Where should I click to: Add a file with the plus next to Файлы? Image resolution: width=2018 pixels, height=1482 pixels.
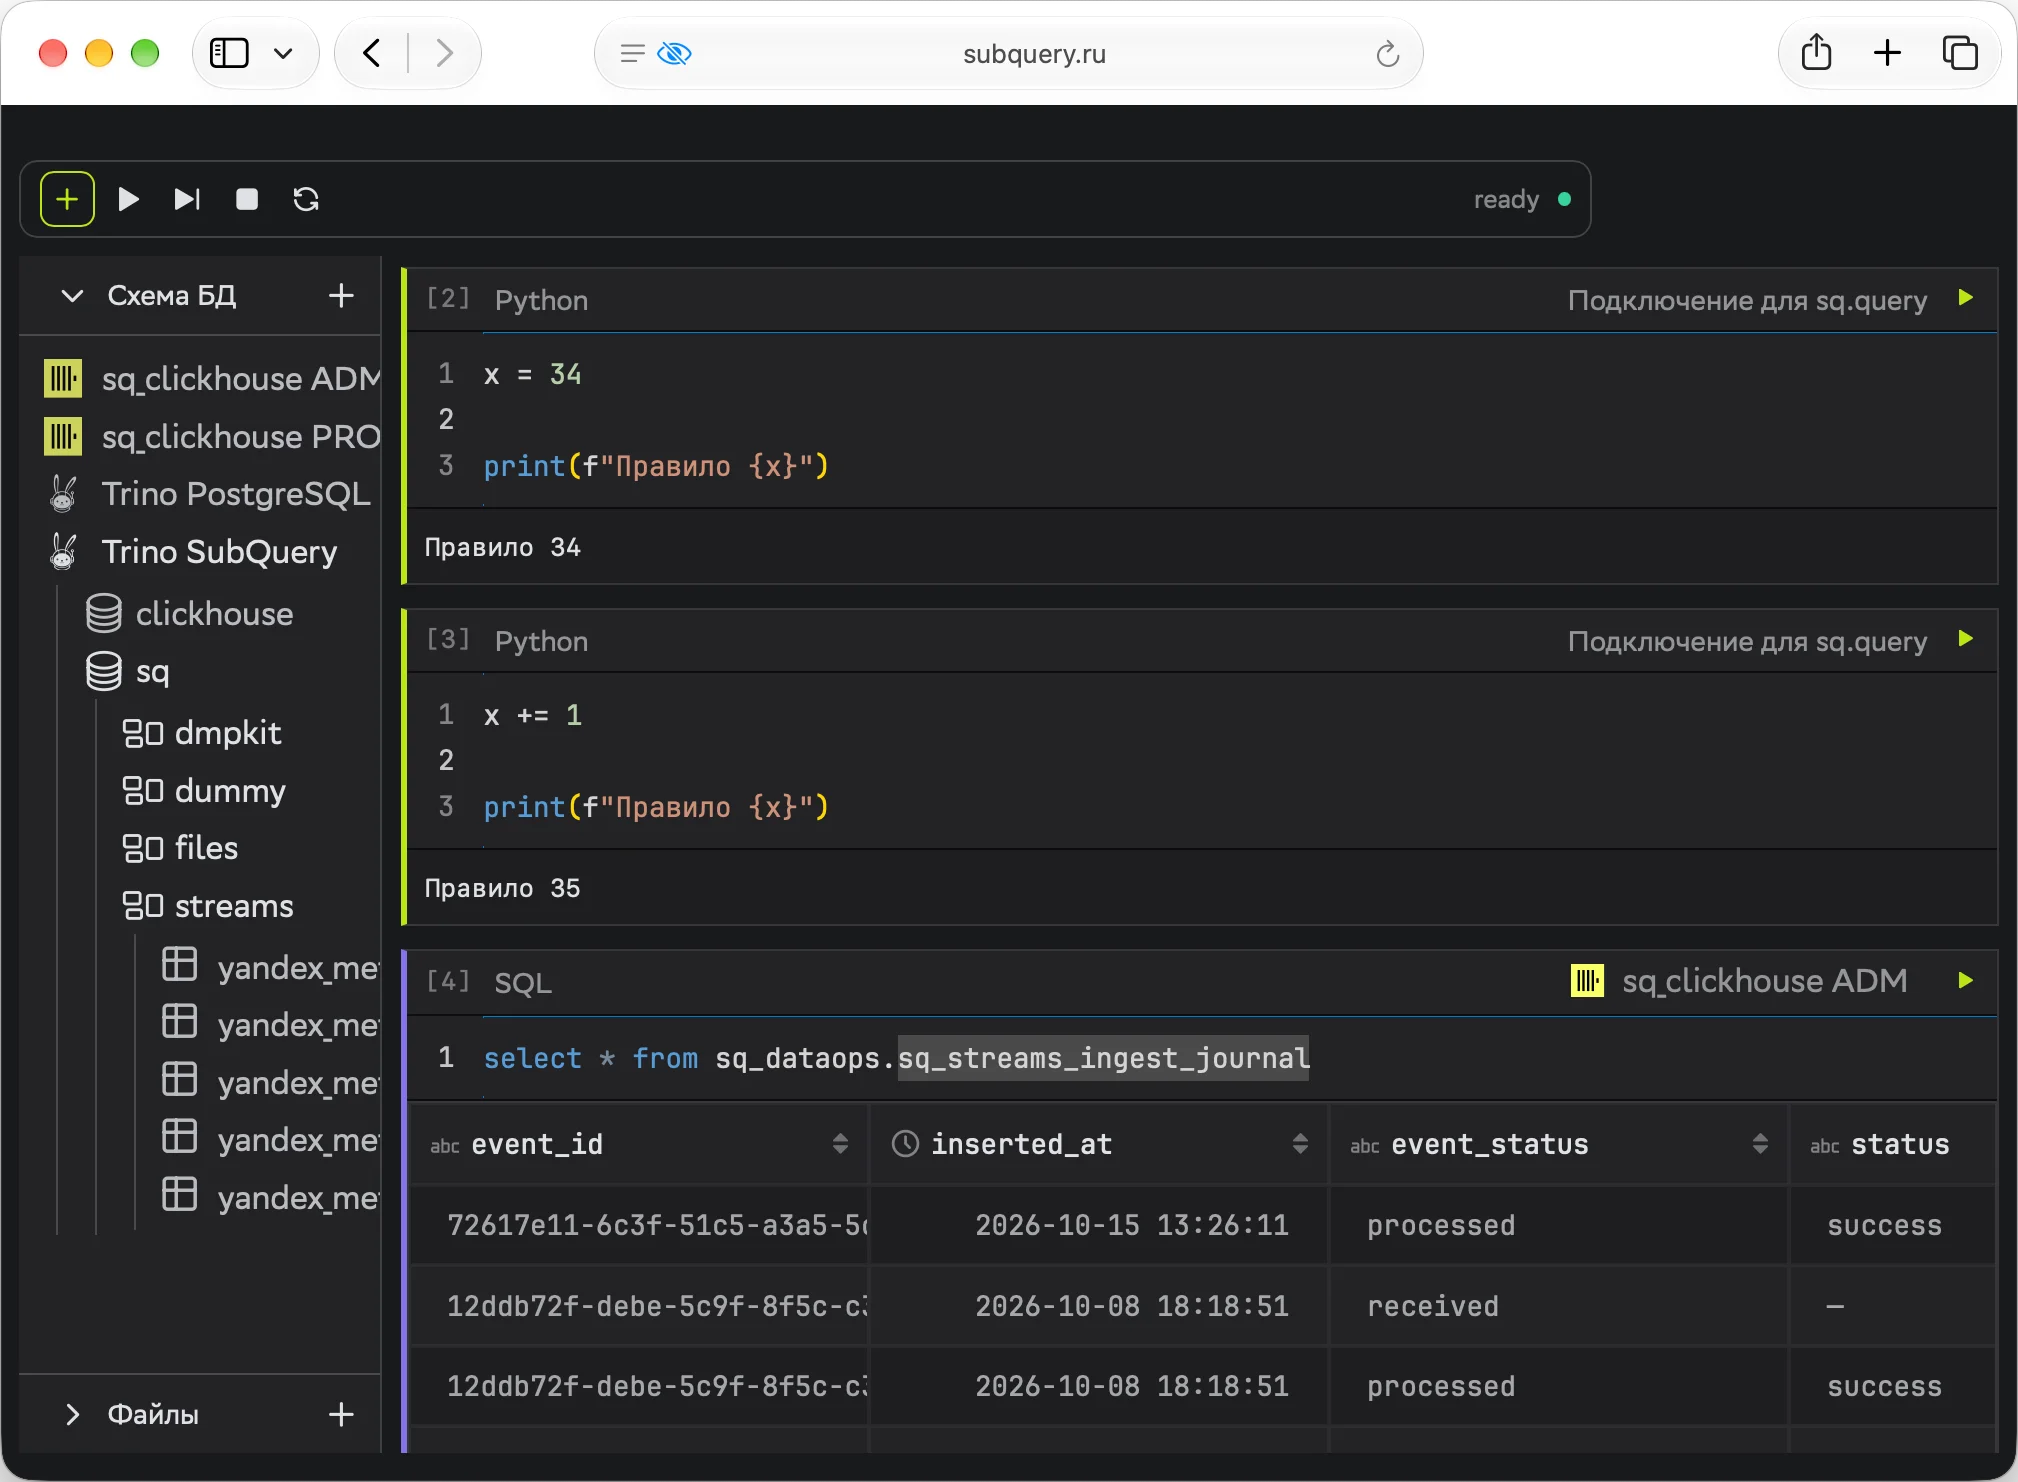(x=341, y=1414)
